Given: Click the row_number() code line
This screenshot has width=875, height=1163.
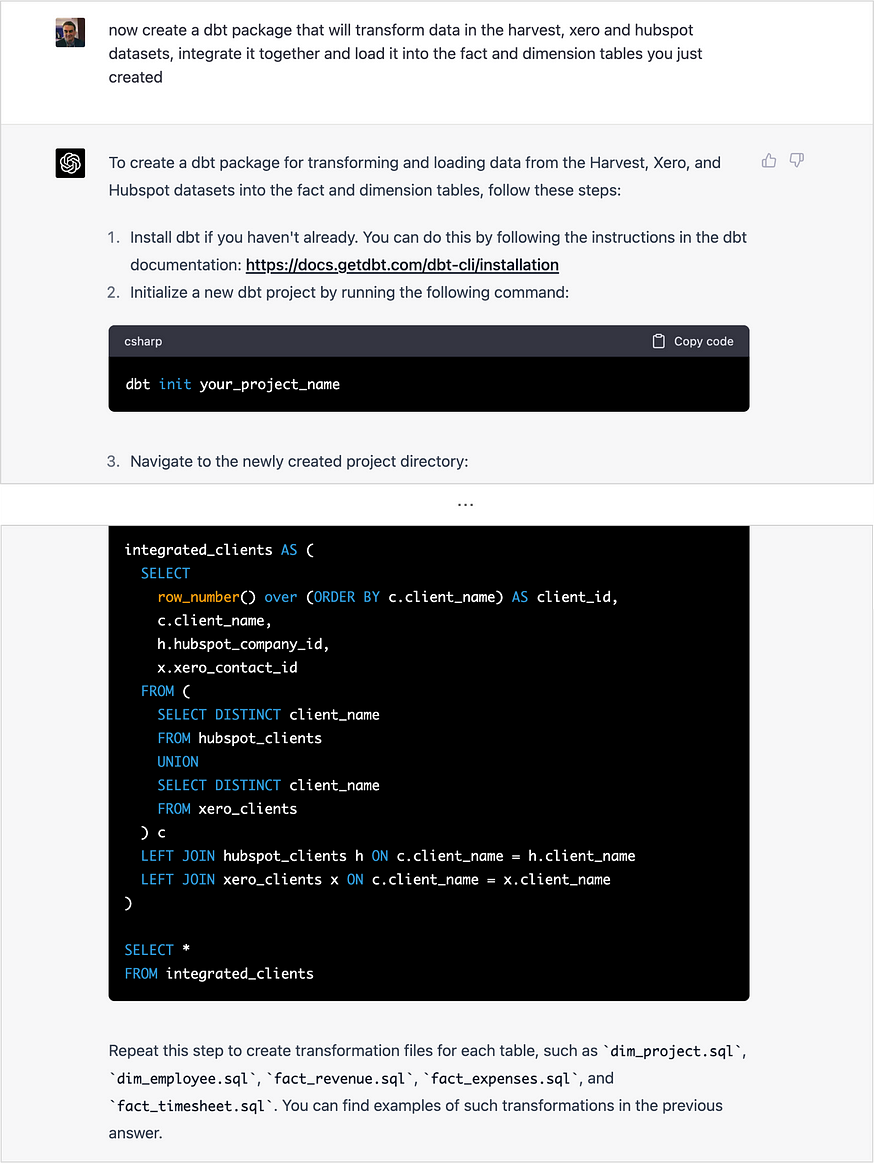Looking at the screenshot, I should pos(388,597).
